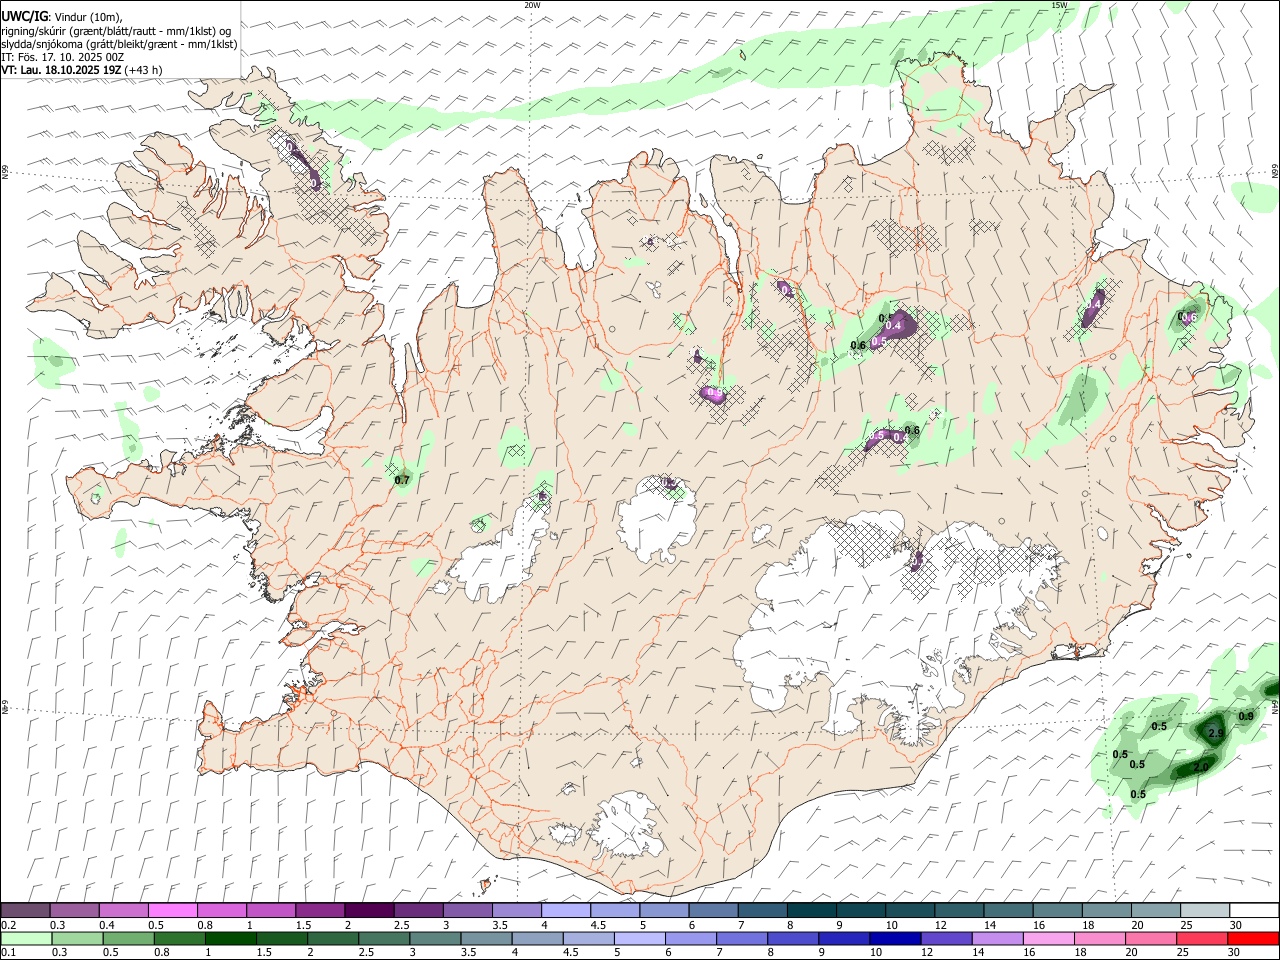Click the lower legend swatch labeled 0.8
Viewport: 1280px width, 960px height.
(180, 938)
